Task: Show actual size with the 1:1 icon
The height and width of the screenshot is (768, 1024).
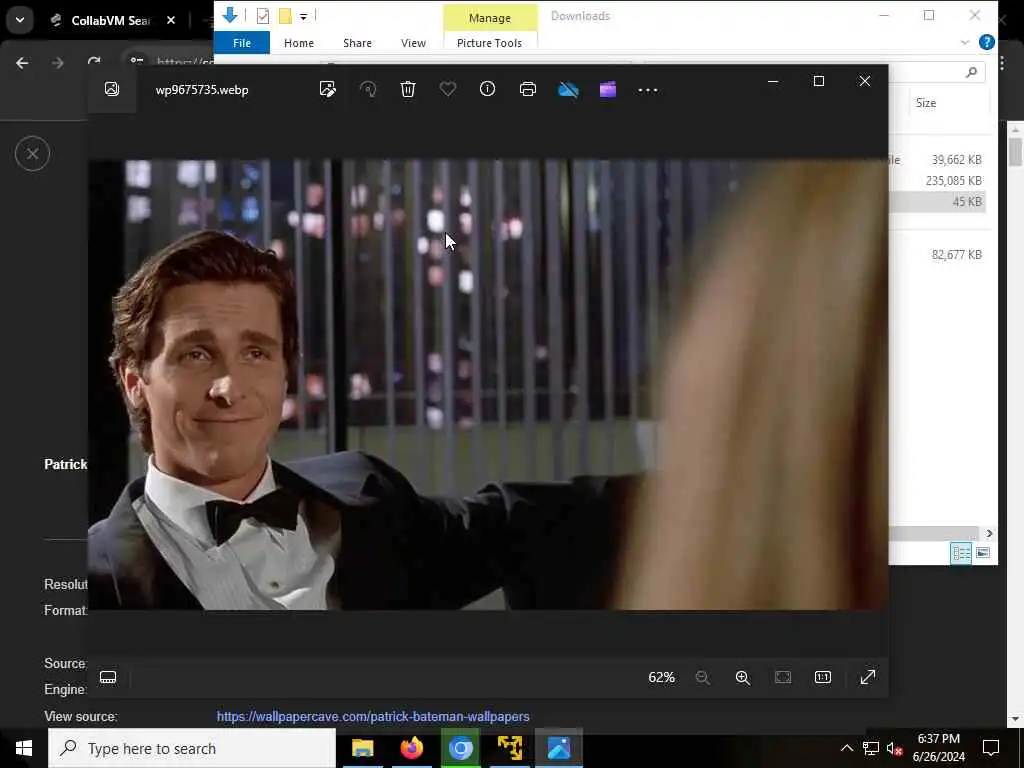Action: (823, 677)
